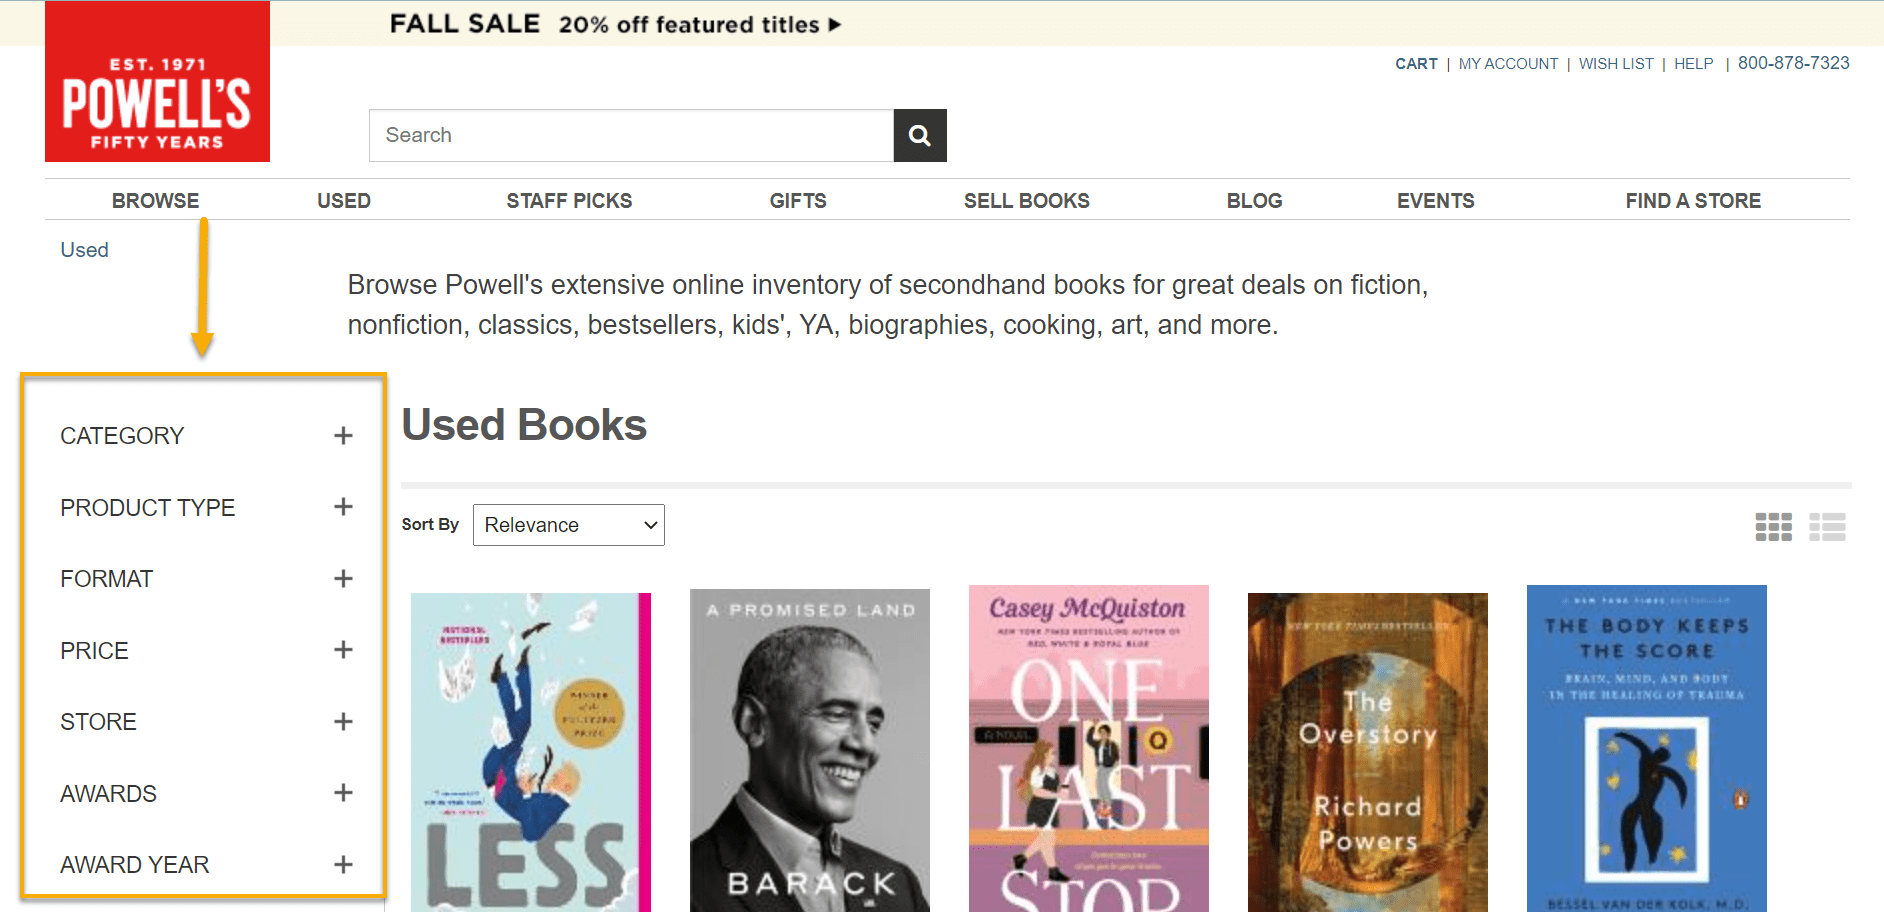Expand the Store filter plus icon
The width and height of the screenshot is (1884, 912).
click(343, 722)
